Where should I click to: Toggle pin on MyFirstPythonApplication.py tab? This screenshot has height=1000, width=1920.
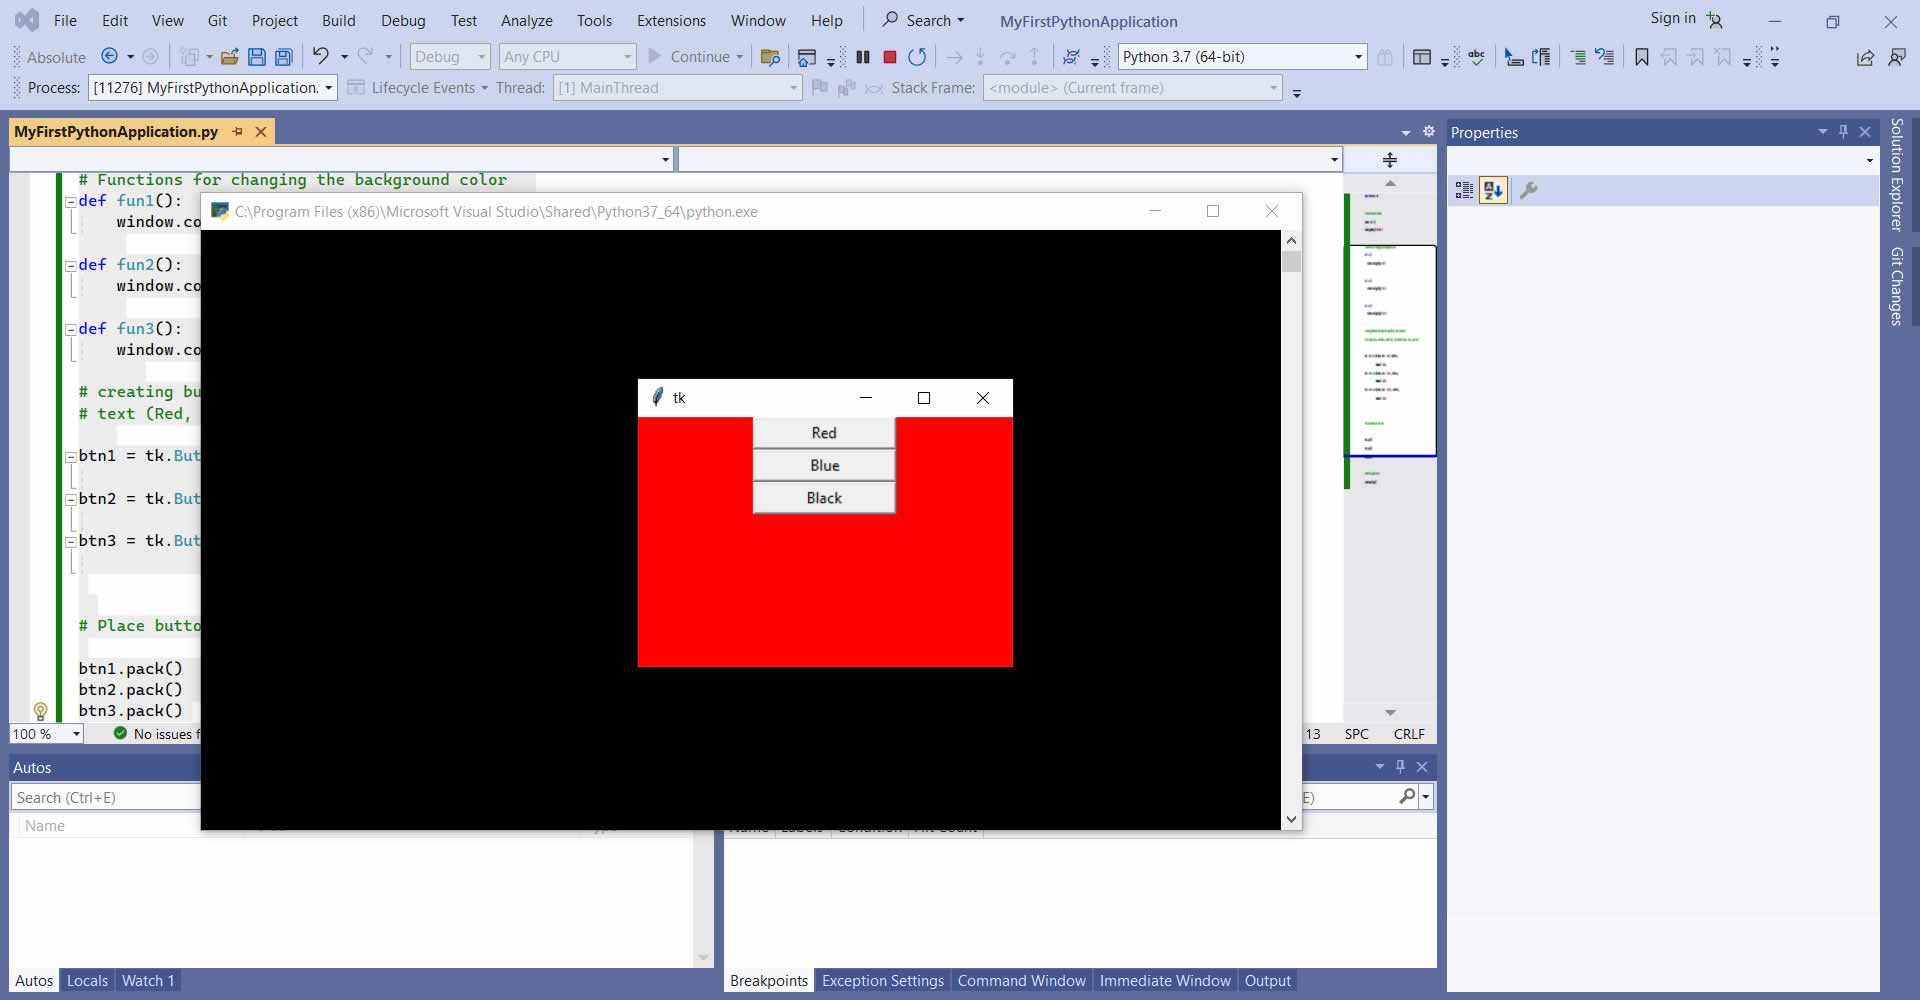point(238,132)
